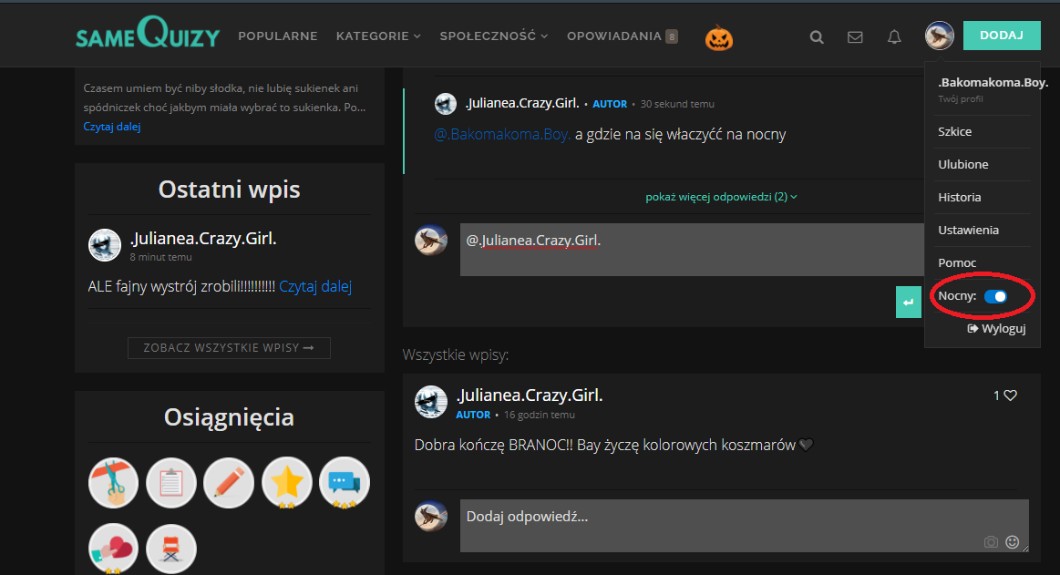Toggle the Nocny night mode switch
Screen dimensions: 1060x575
pos(995,296)
